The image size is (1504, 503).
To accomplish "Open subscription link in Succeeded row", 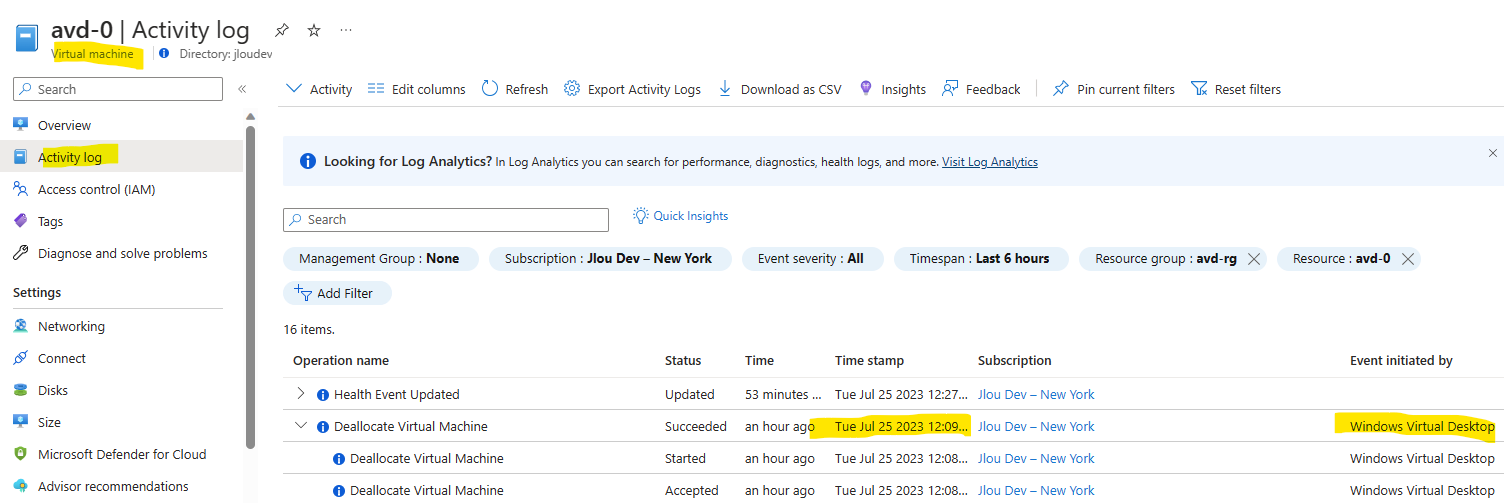I will click(1036, 426).
